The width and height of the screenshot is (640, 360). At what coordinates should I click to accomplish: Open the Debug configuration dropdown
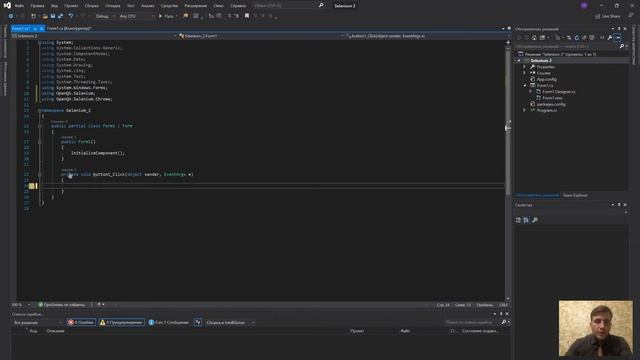click(x=105, y=16)
